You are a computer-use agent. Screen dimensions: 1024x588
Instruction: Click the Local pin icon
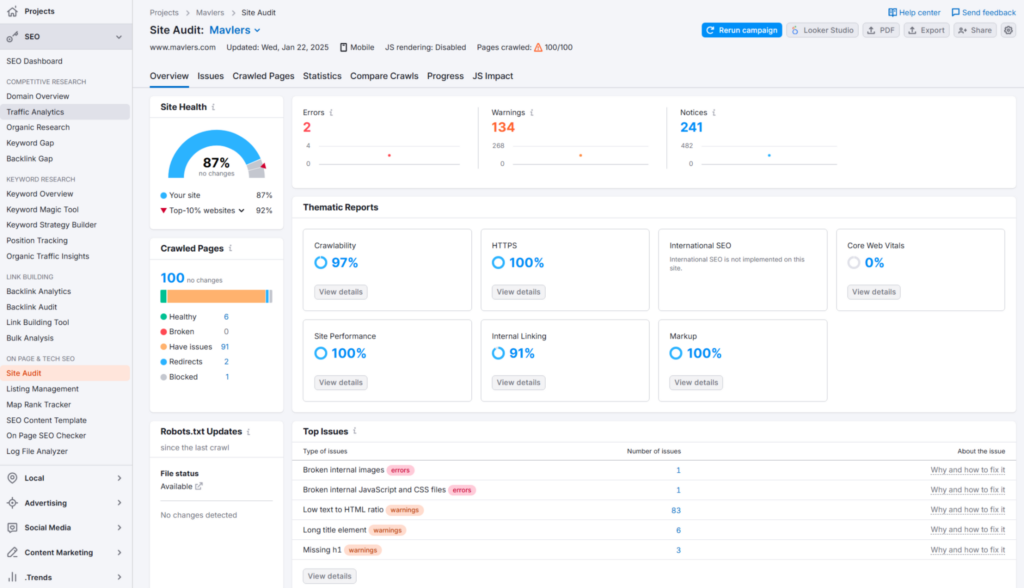[x=12, y=478]
